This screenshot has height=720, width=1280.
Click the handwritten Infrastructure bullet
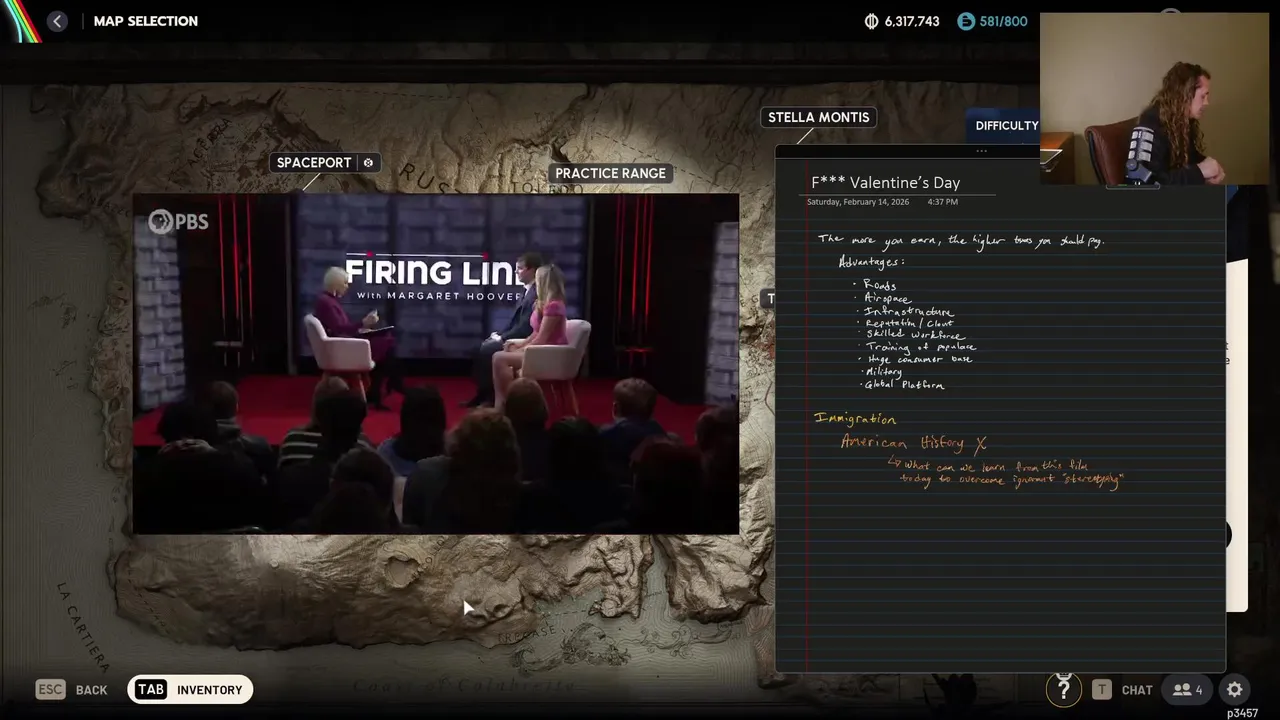point(908,312)
